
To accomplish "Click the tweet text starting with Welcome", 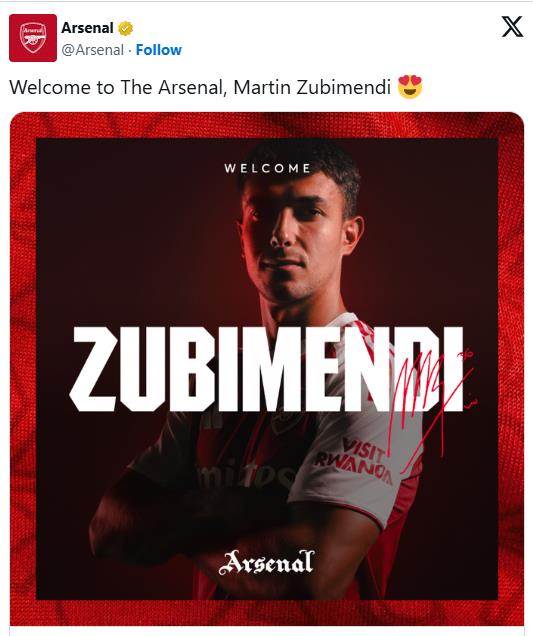I will click(216, 87).
